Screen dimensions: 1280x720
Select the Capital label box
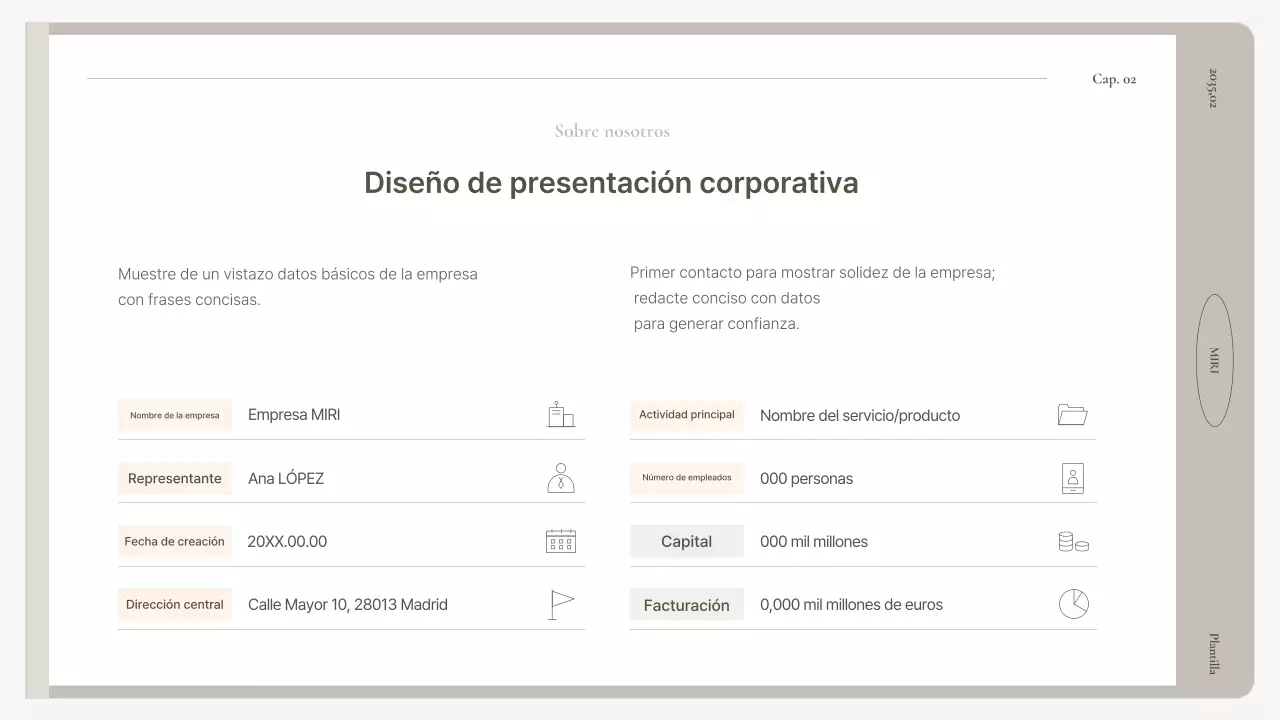[687, 541]
